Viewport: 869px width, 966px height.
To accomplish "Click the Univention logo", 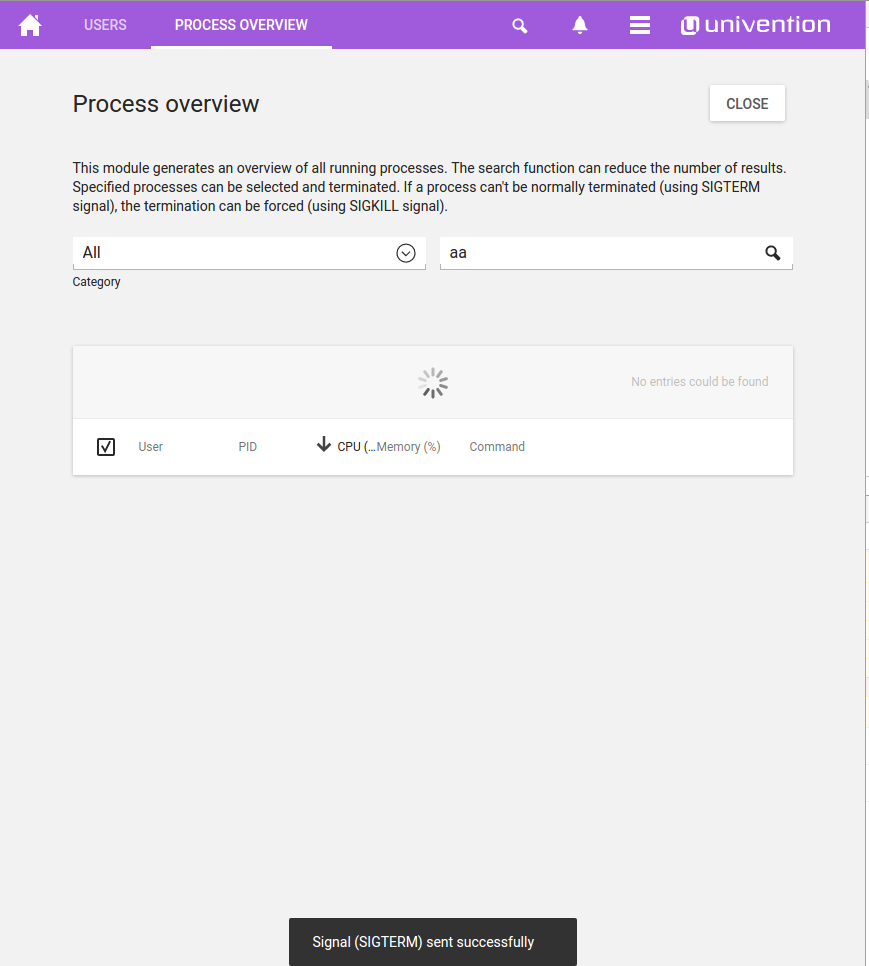I will pyautogui.click(x=756, y=25).
